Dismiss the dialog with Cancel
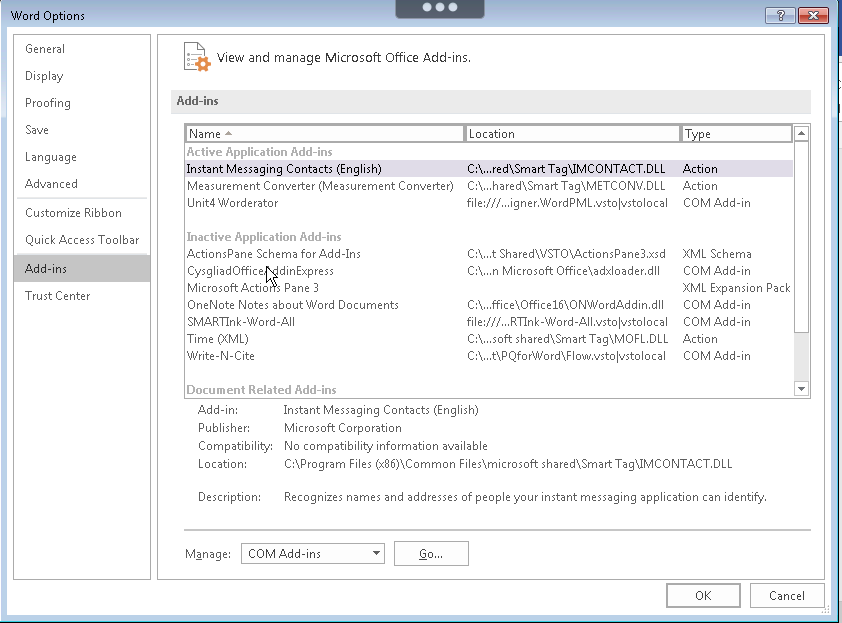This screenshot has height=623, width=842. coord(787,596)
